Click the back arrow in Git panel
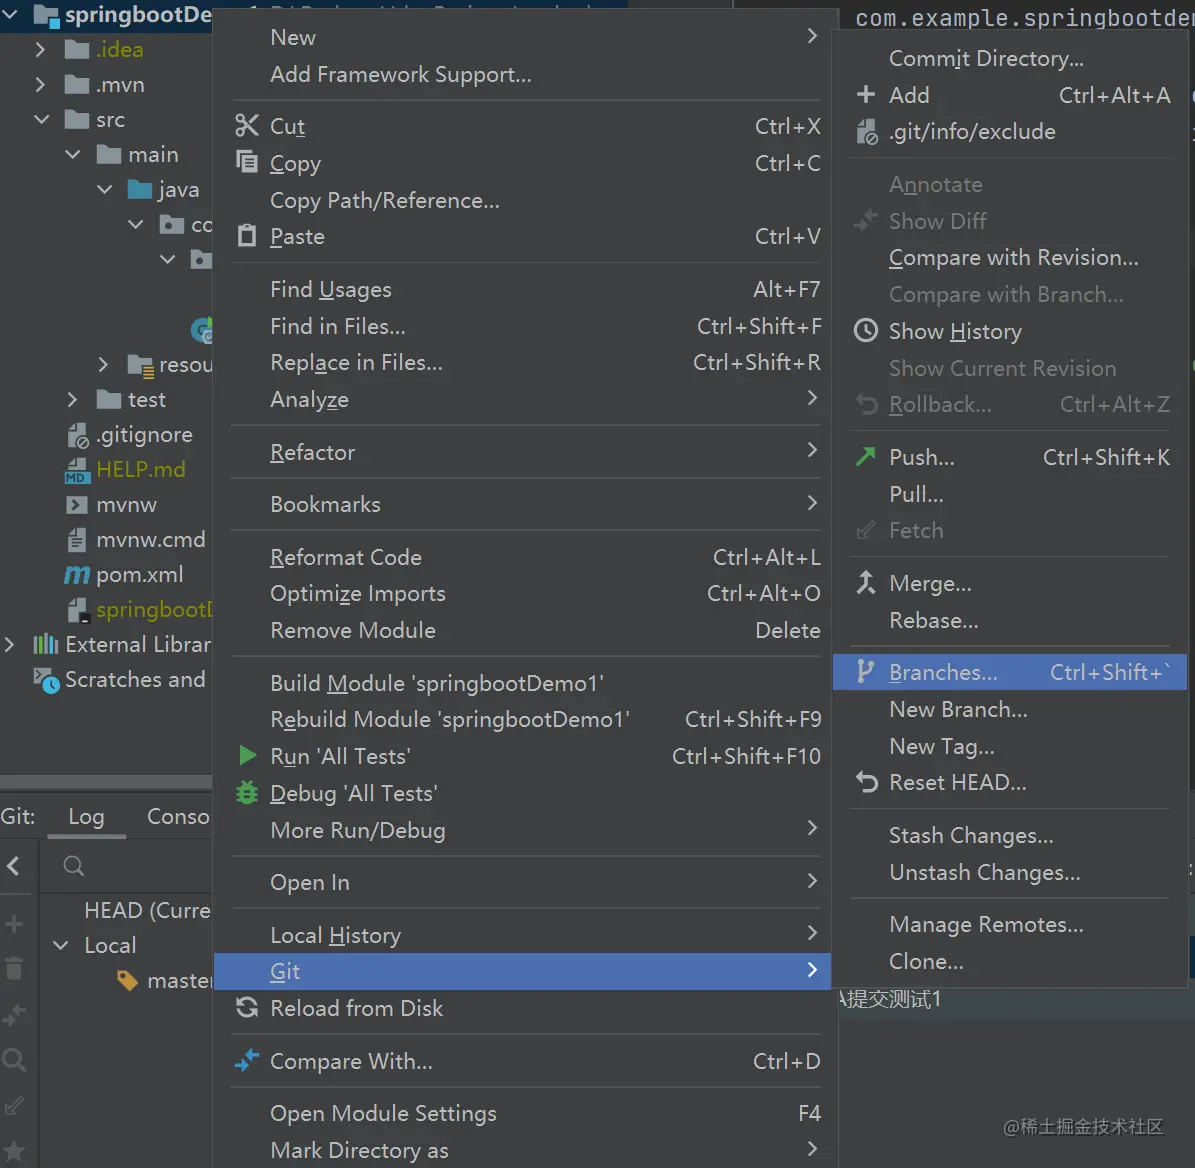1195x1168 pixels. pos(13,866)
